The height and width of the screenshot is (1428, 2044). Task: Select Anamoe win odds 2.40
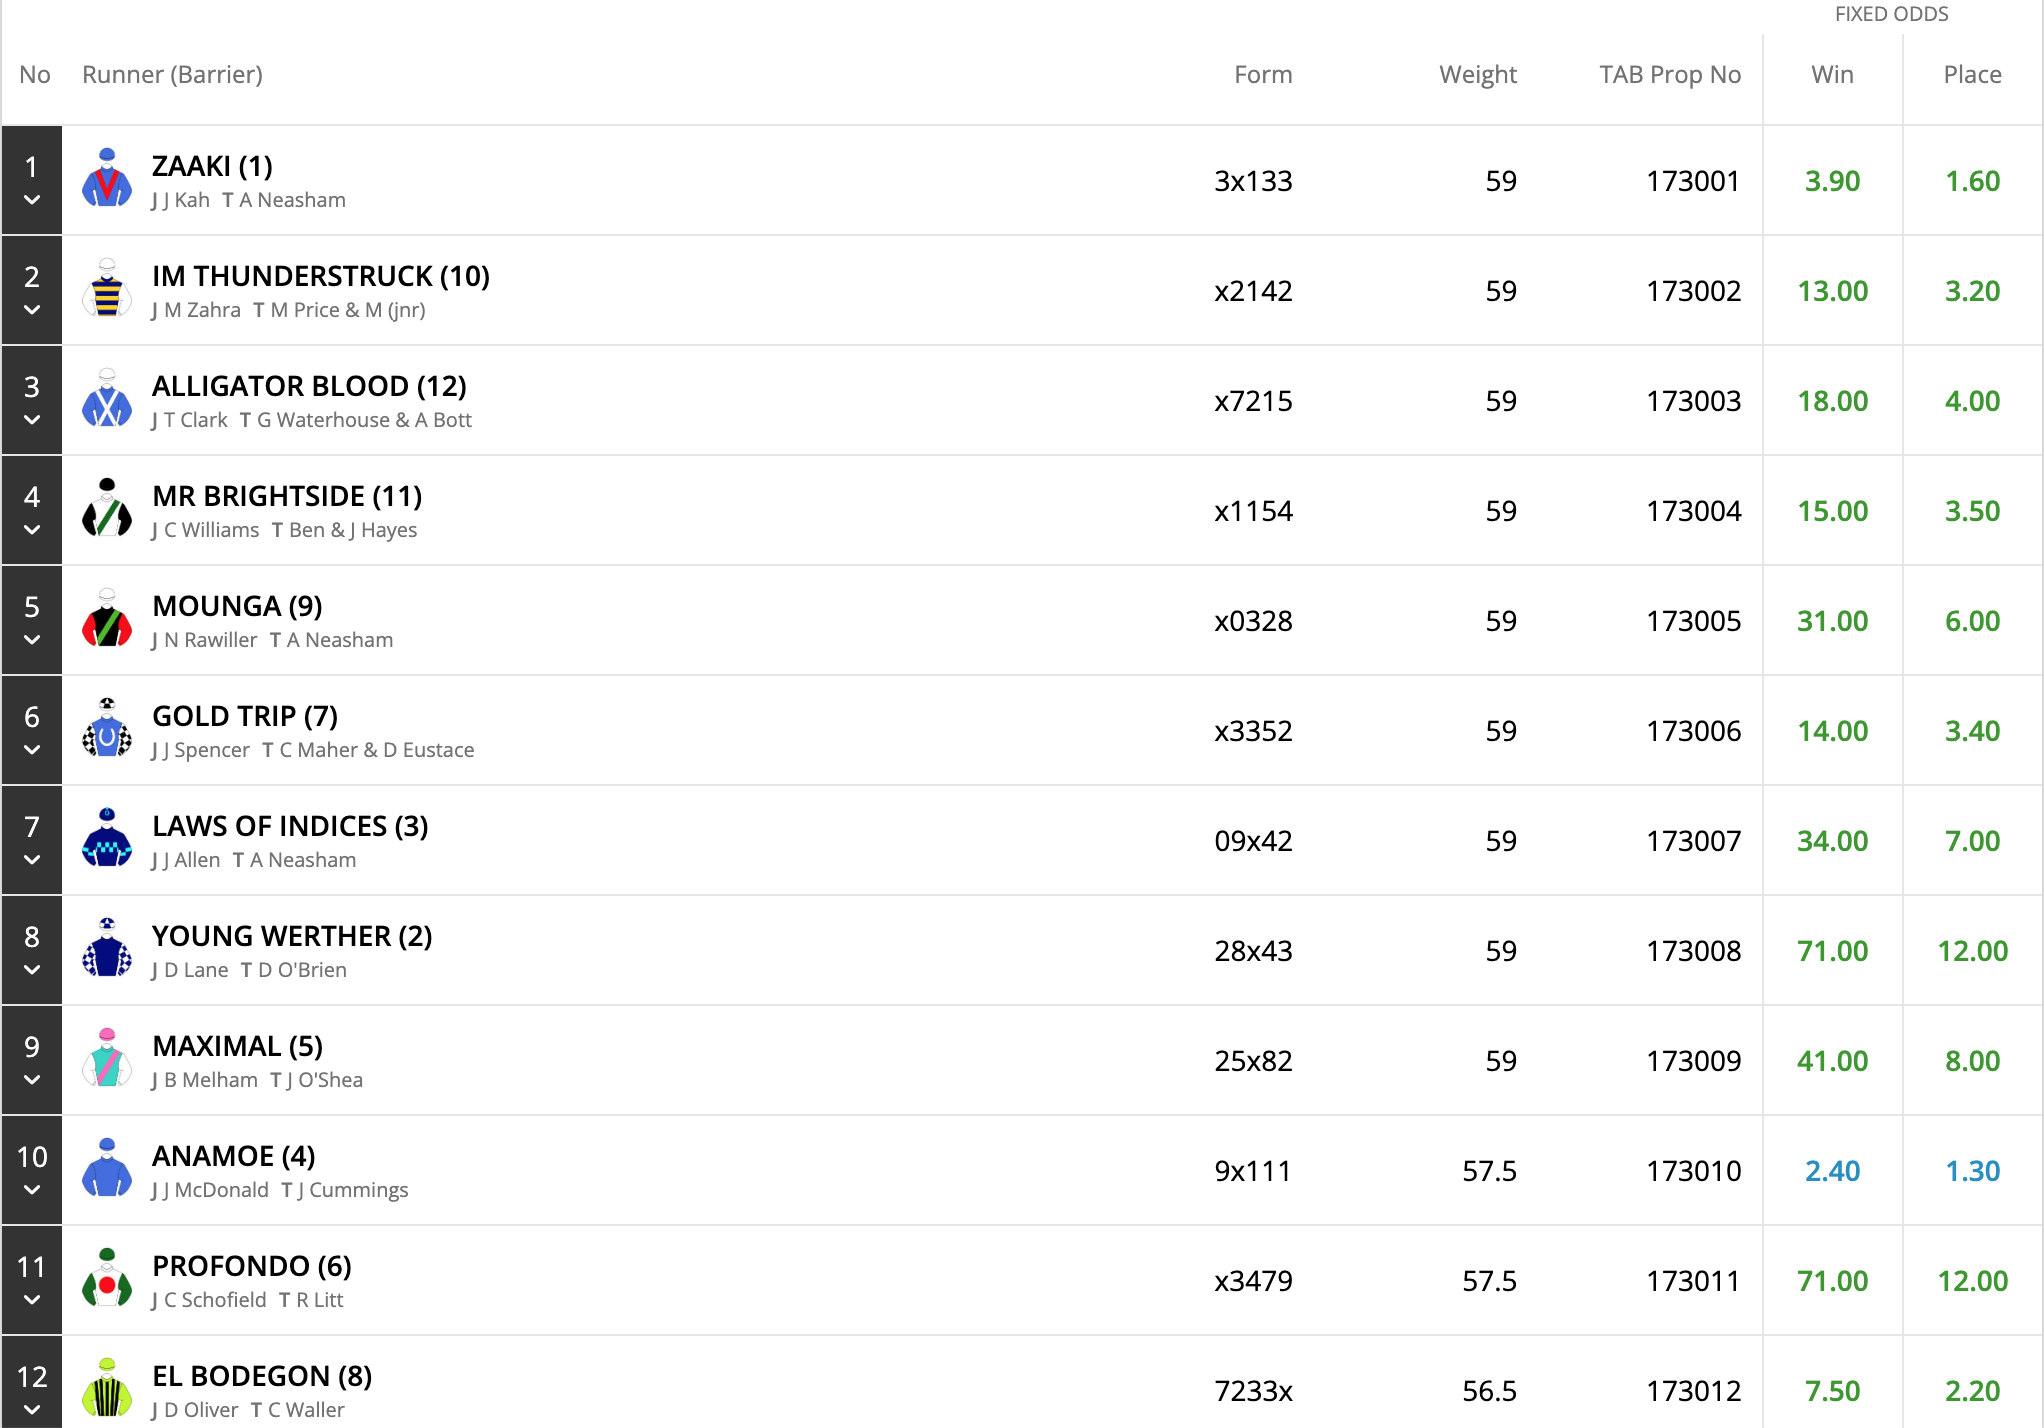pyautogui.click(x=1832, y=1171)
